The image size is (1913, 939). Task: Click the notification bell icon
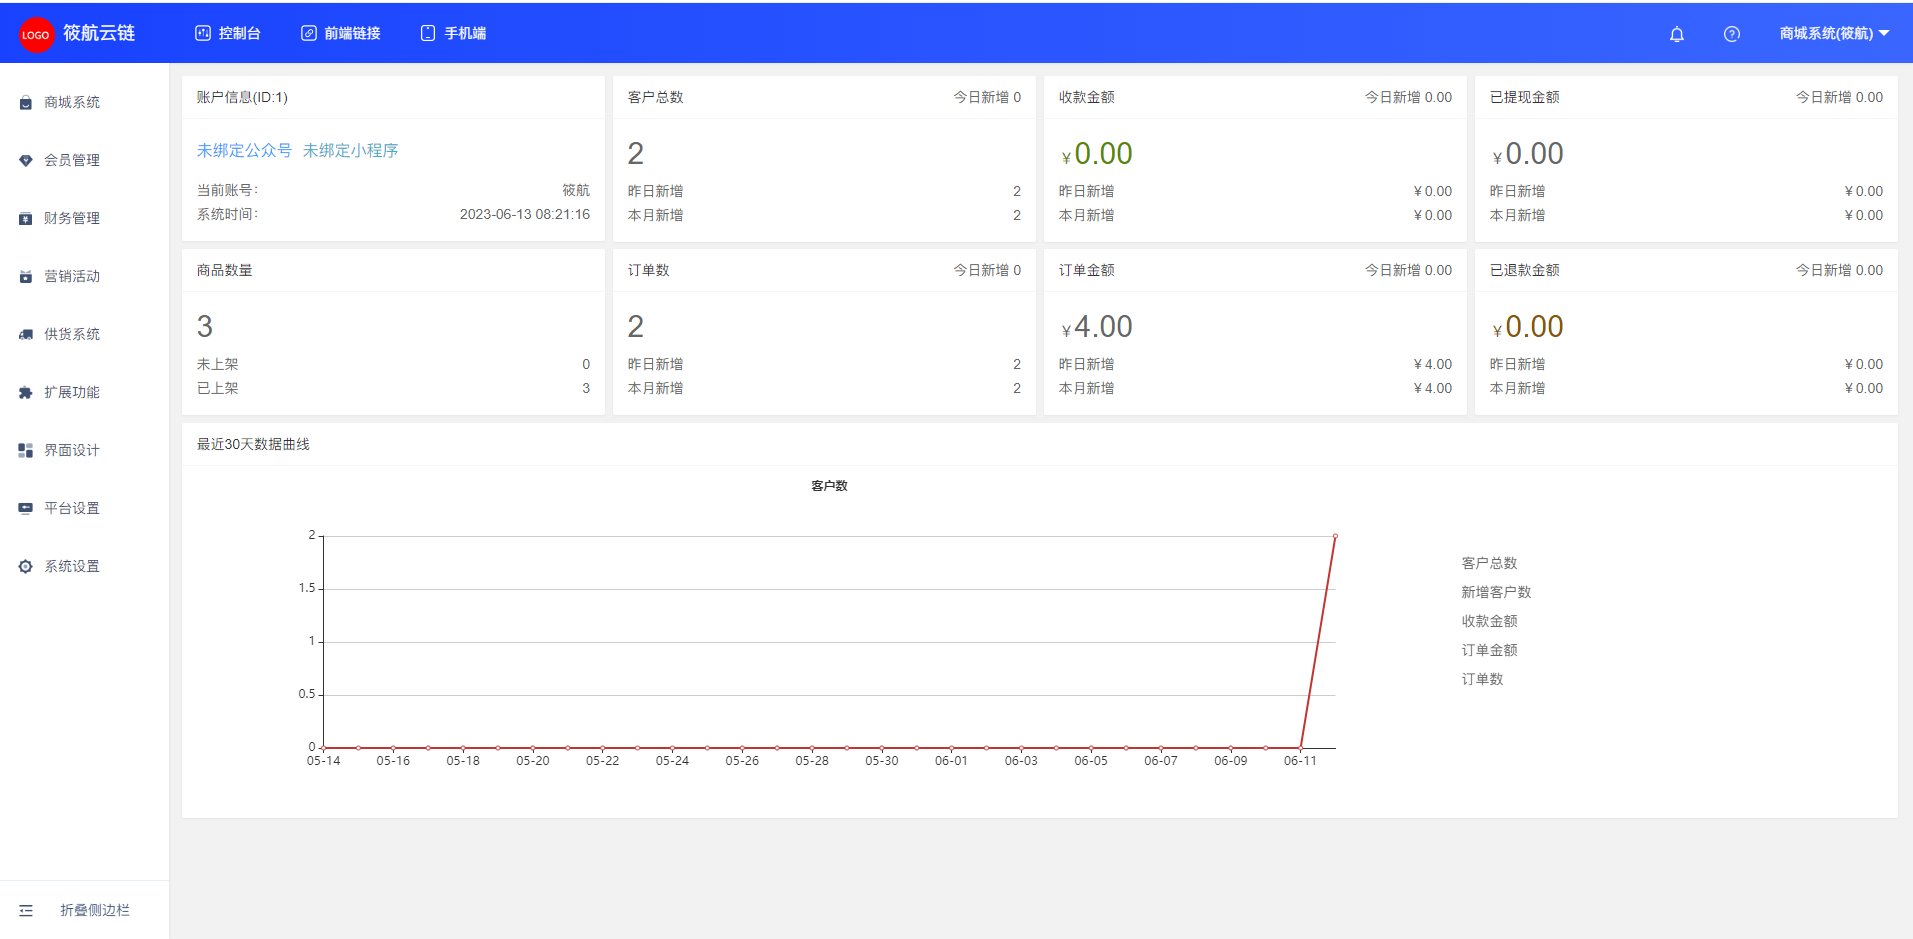coord(1677,34)
